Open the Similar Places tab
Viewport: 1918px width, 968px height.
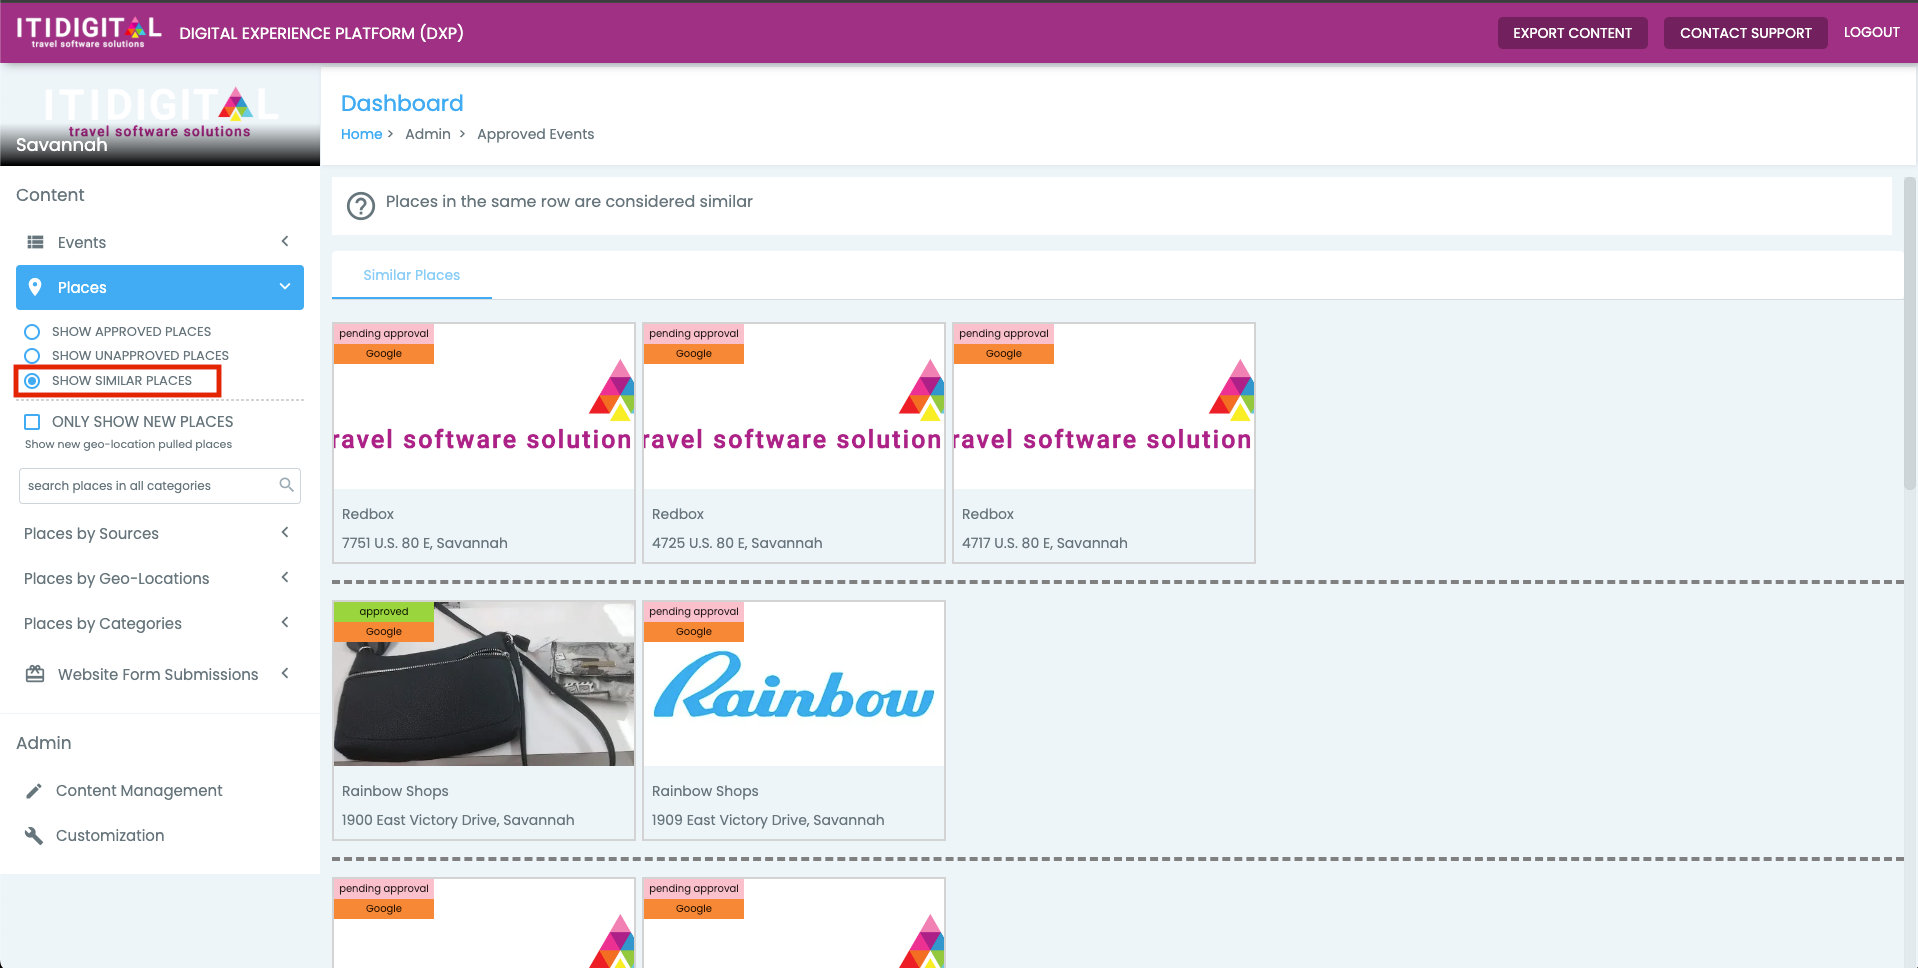[x=412, y=275]
